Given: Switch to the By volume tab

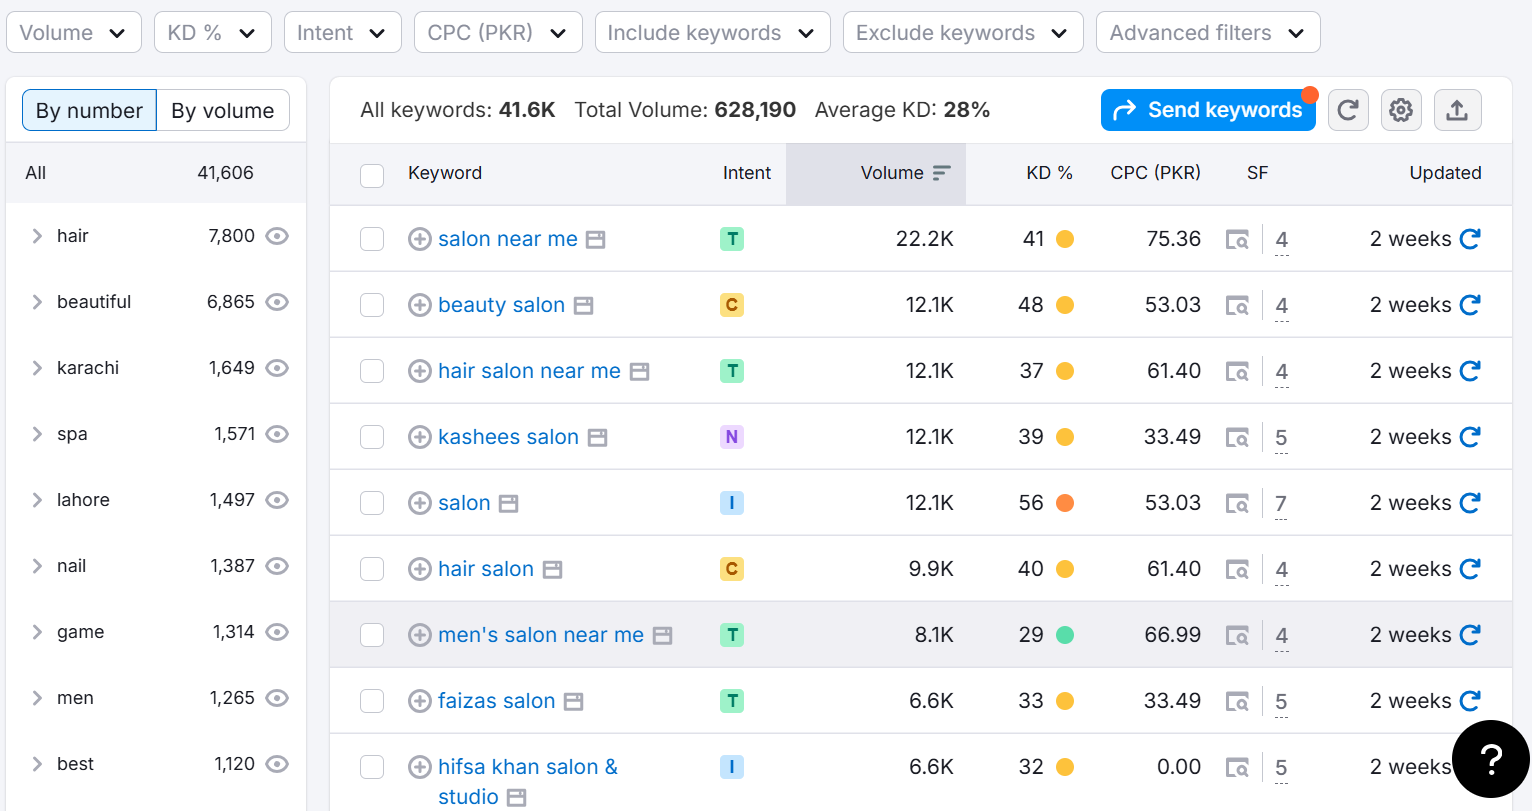Looking at the screenshot, I should [x=223, y=111].
